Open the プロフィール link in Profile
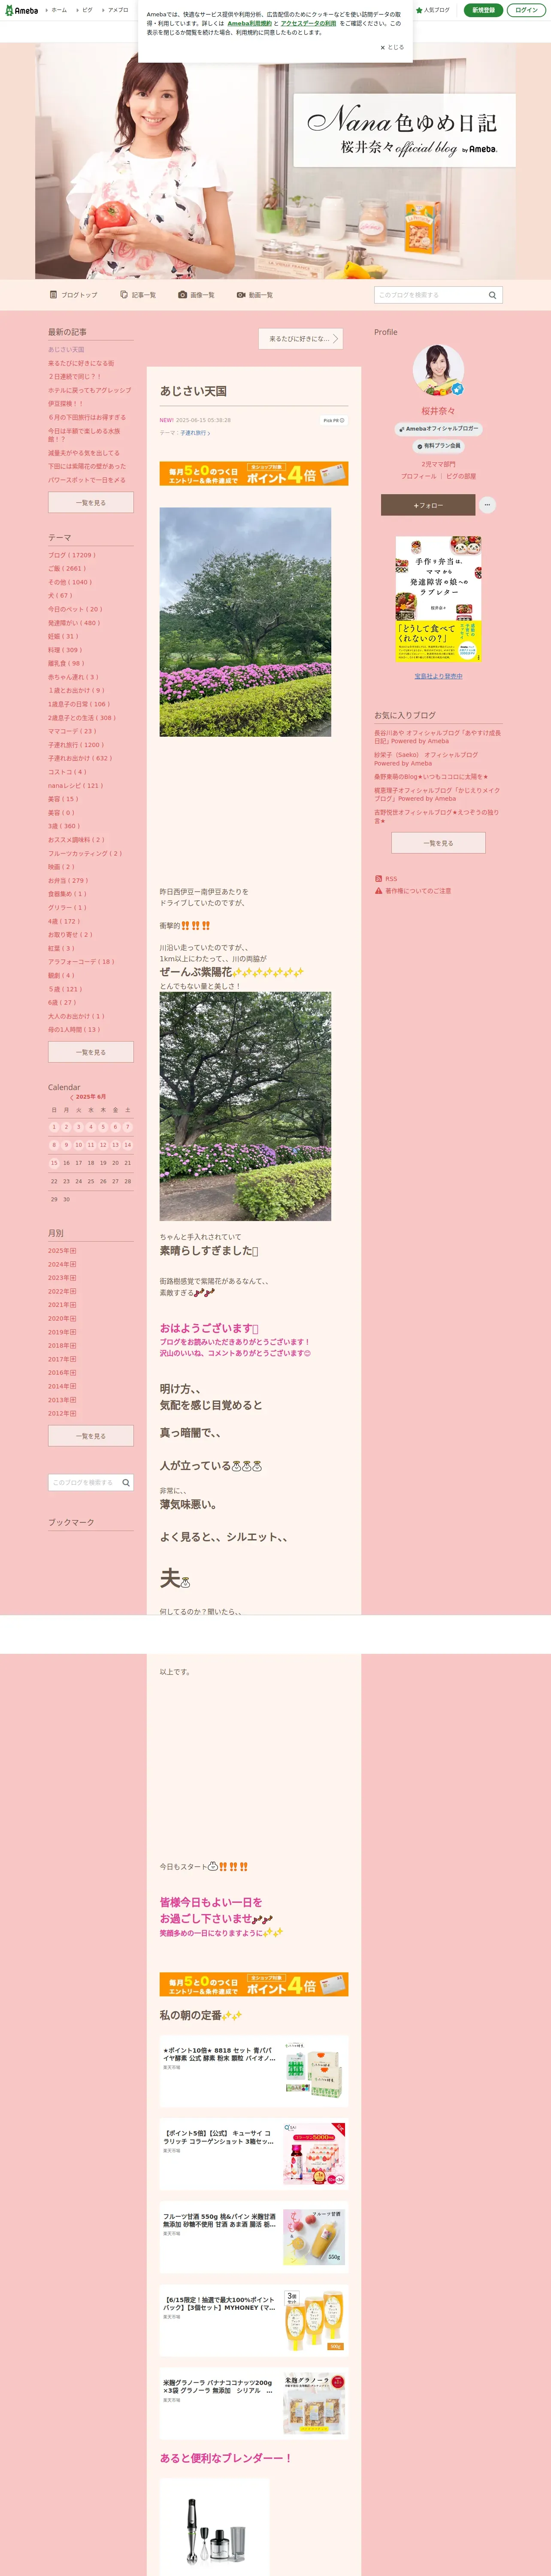 coord(418,476)
